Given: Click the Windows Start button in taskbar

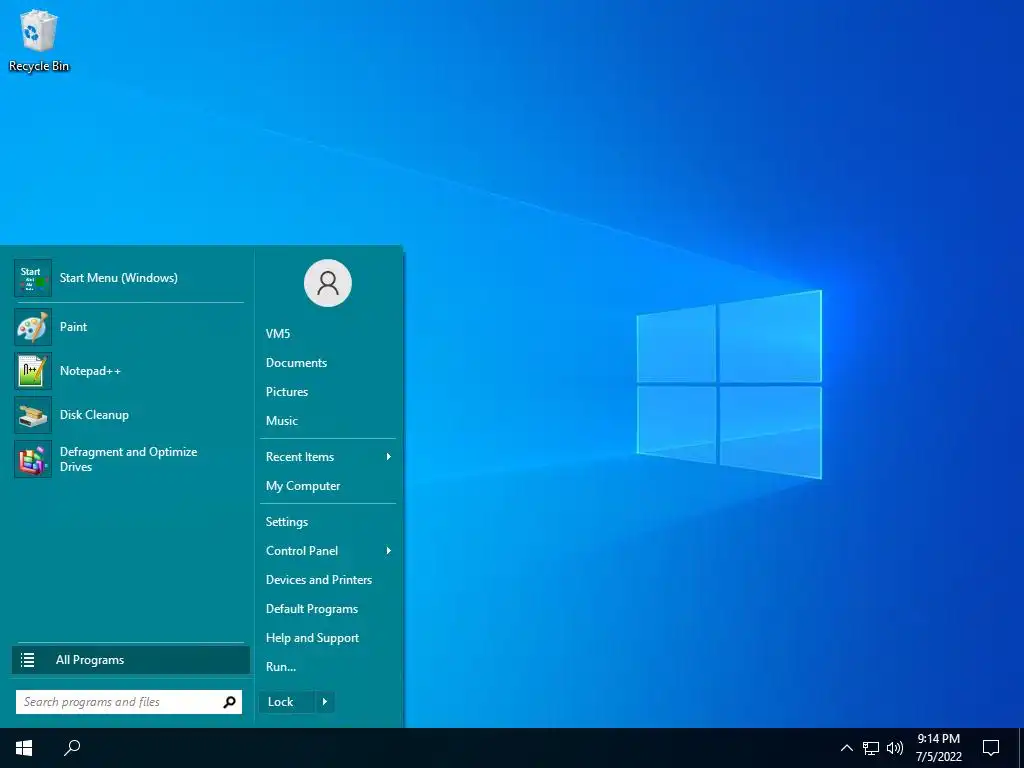Looking at the screenshot, I should pos(24,748).
